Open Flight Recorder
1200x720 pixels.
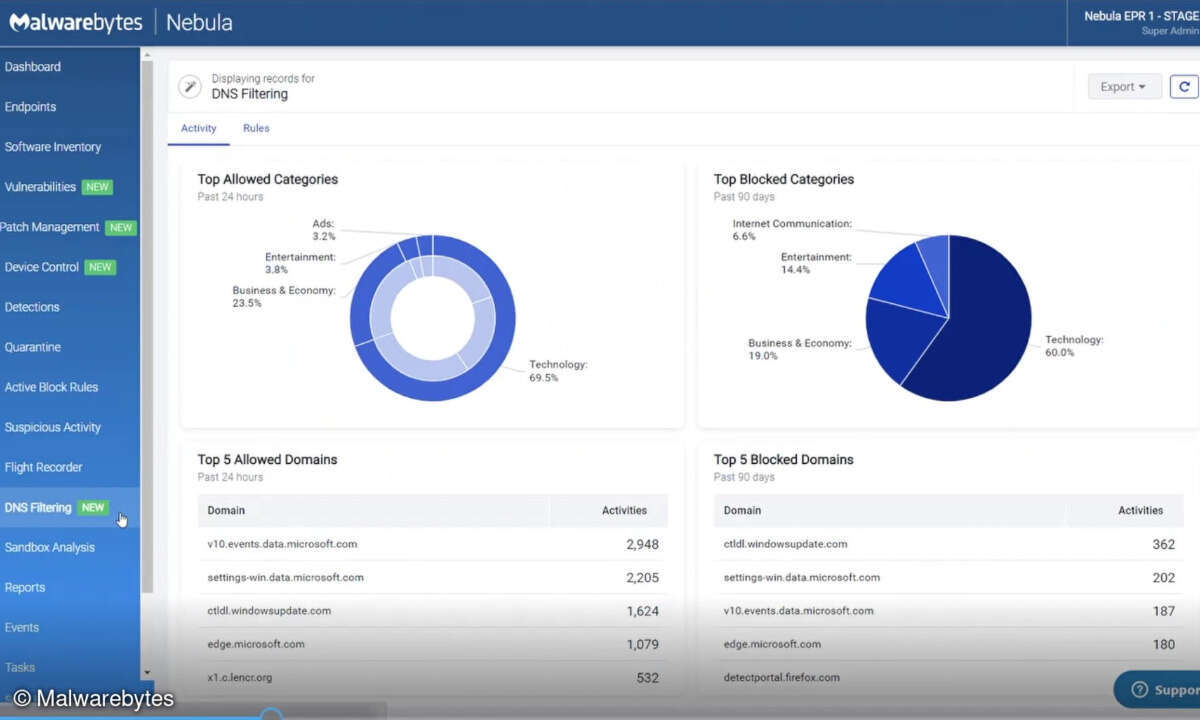click(x=43, y=467)
